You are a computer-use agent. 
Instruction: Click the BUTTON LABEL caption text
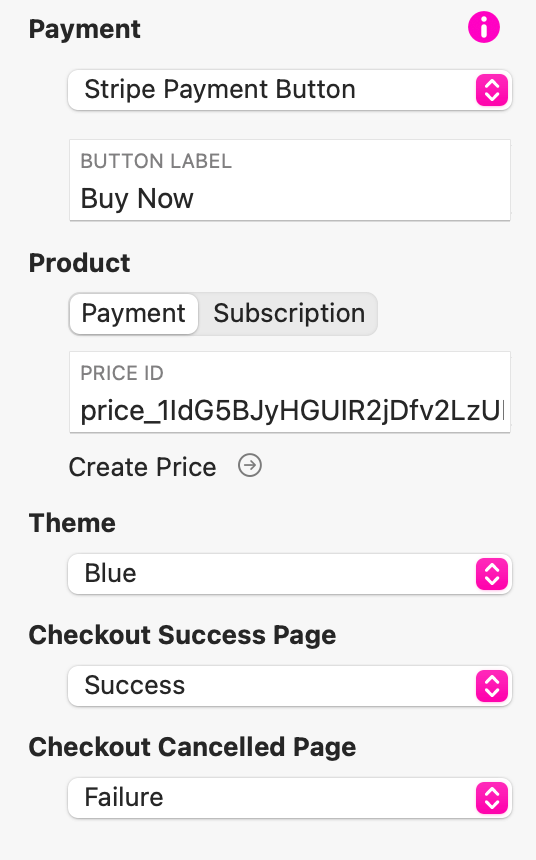(x=156, y=161)
